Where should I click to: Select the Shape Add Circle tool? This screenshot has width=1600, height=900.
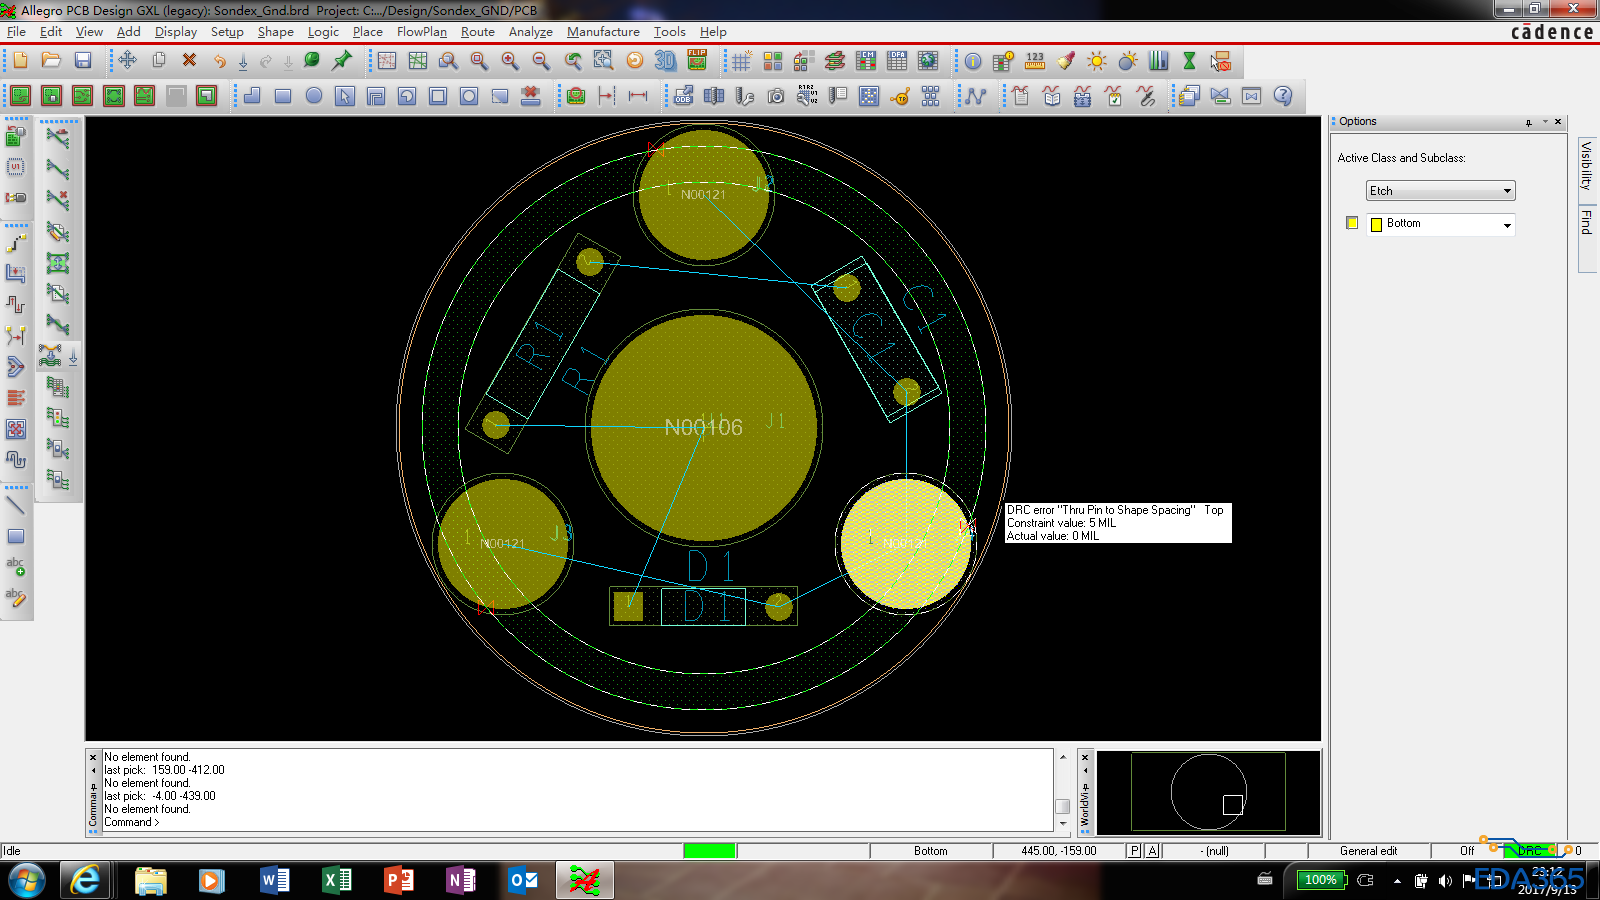pyautogui.click(x=314, y=96)
